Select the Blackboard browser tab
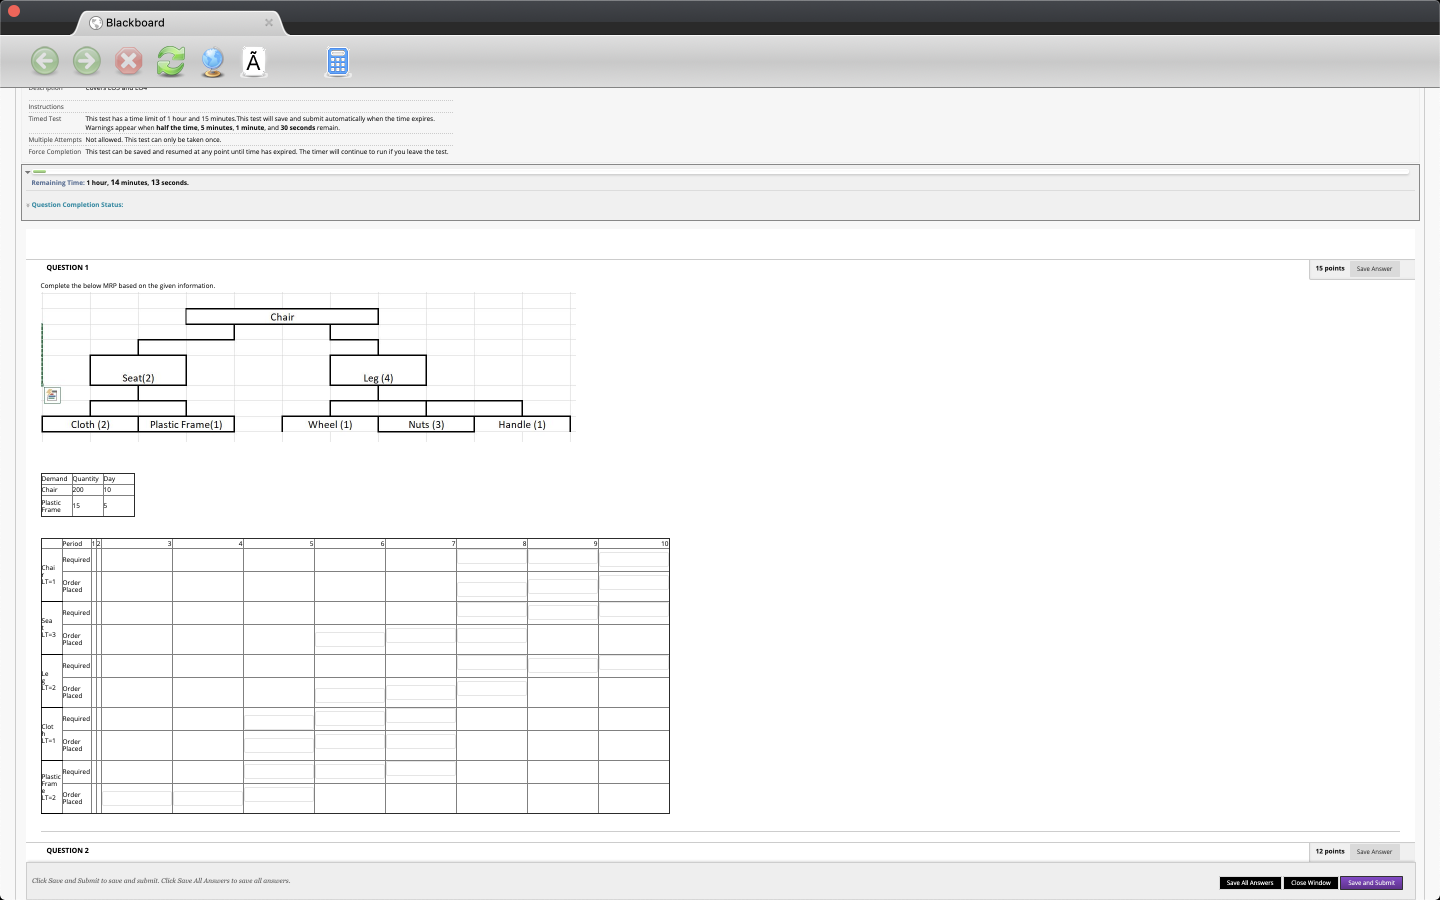Viewport: 1440px width, 900px height. click(x=180, y=22)
